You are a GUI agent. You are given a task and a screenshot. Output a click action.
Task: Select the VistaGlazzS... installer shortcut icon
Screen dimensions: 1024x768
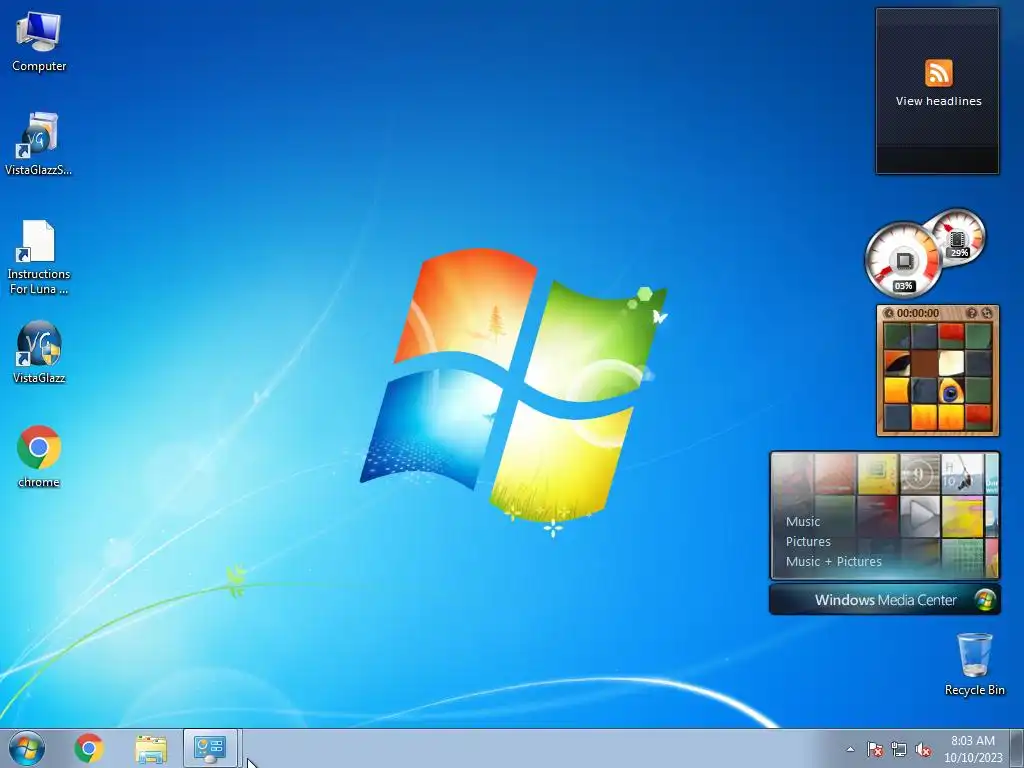click(x=39, y=144)
